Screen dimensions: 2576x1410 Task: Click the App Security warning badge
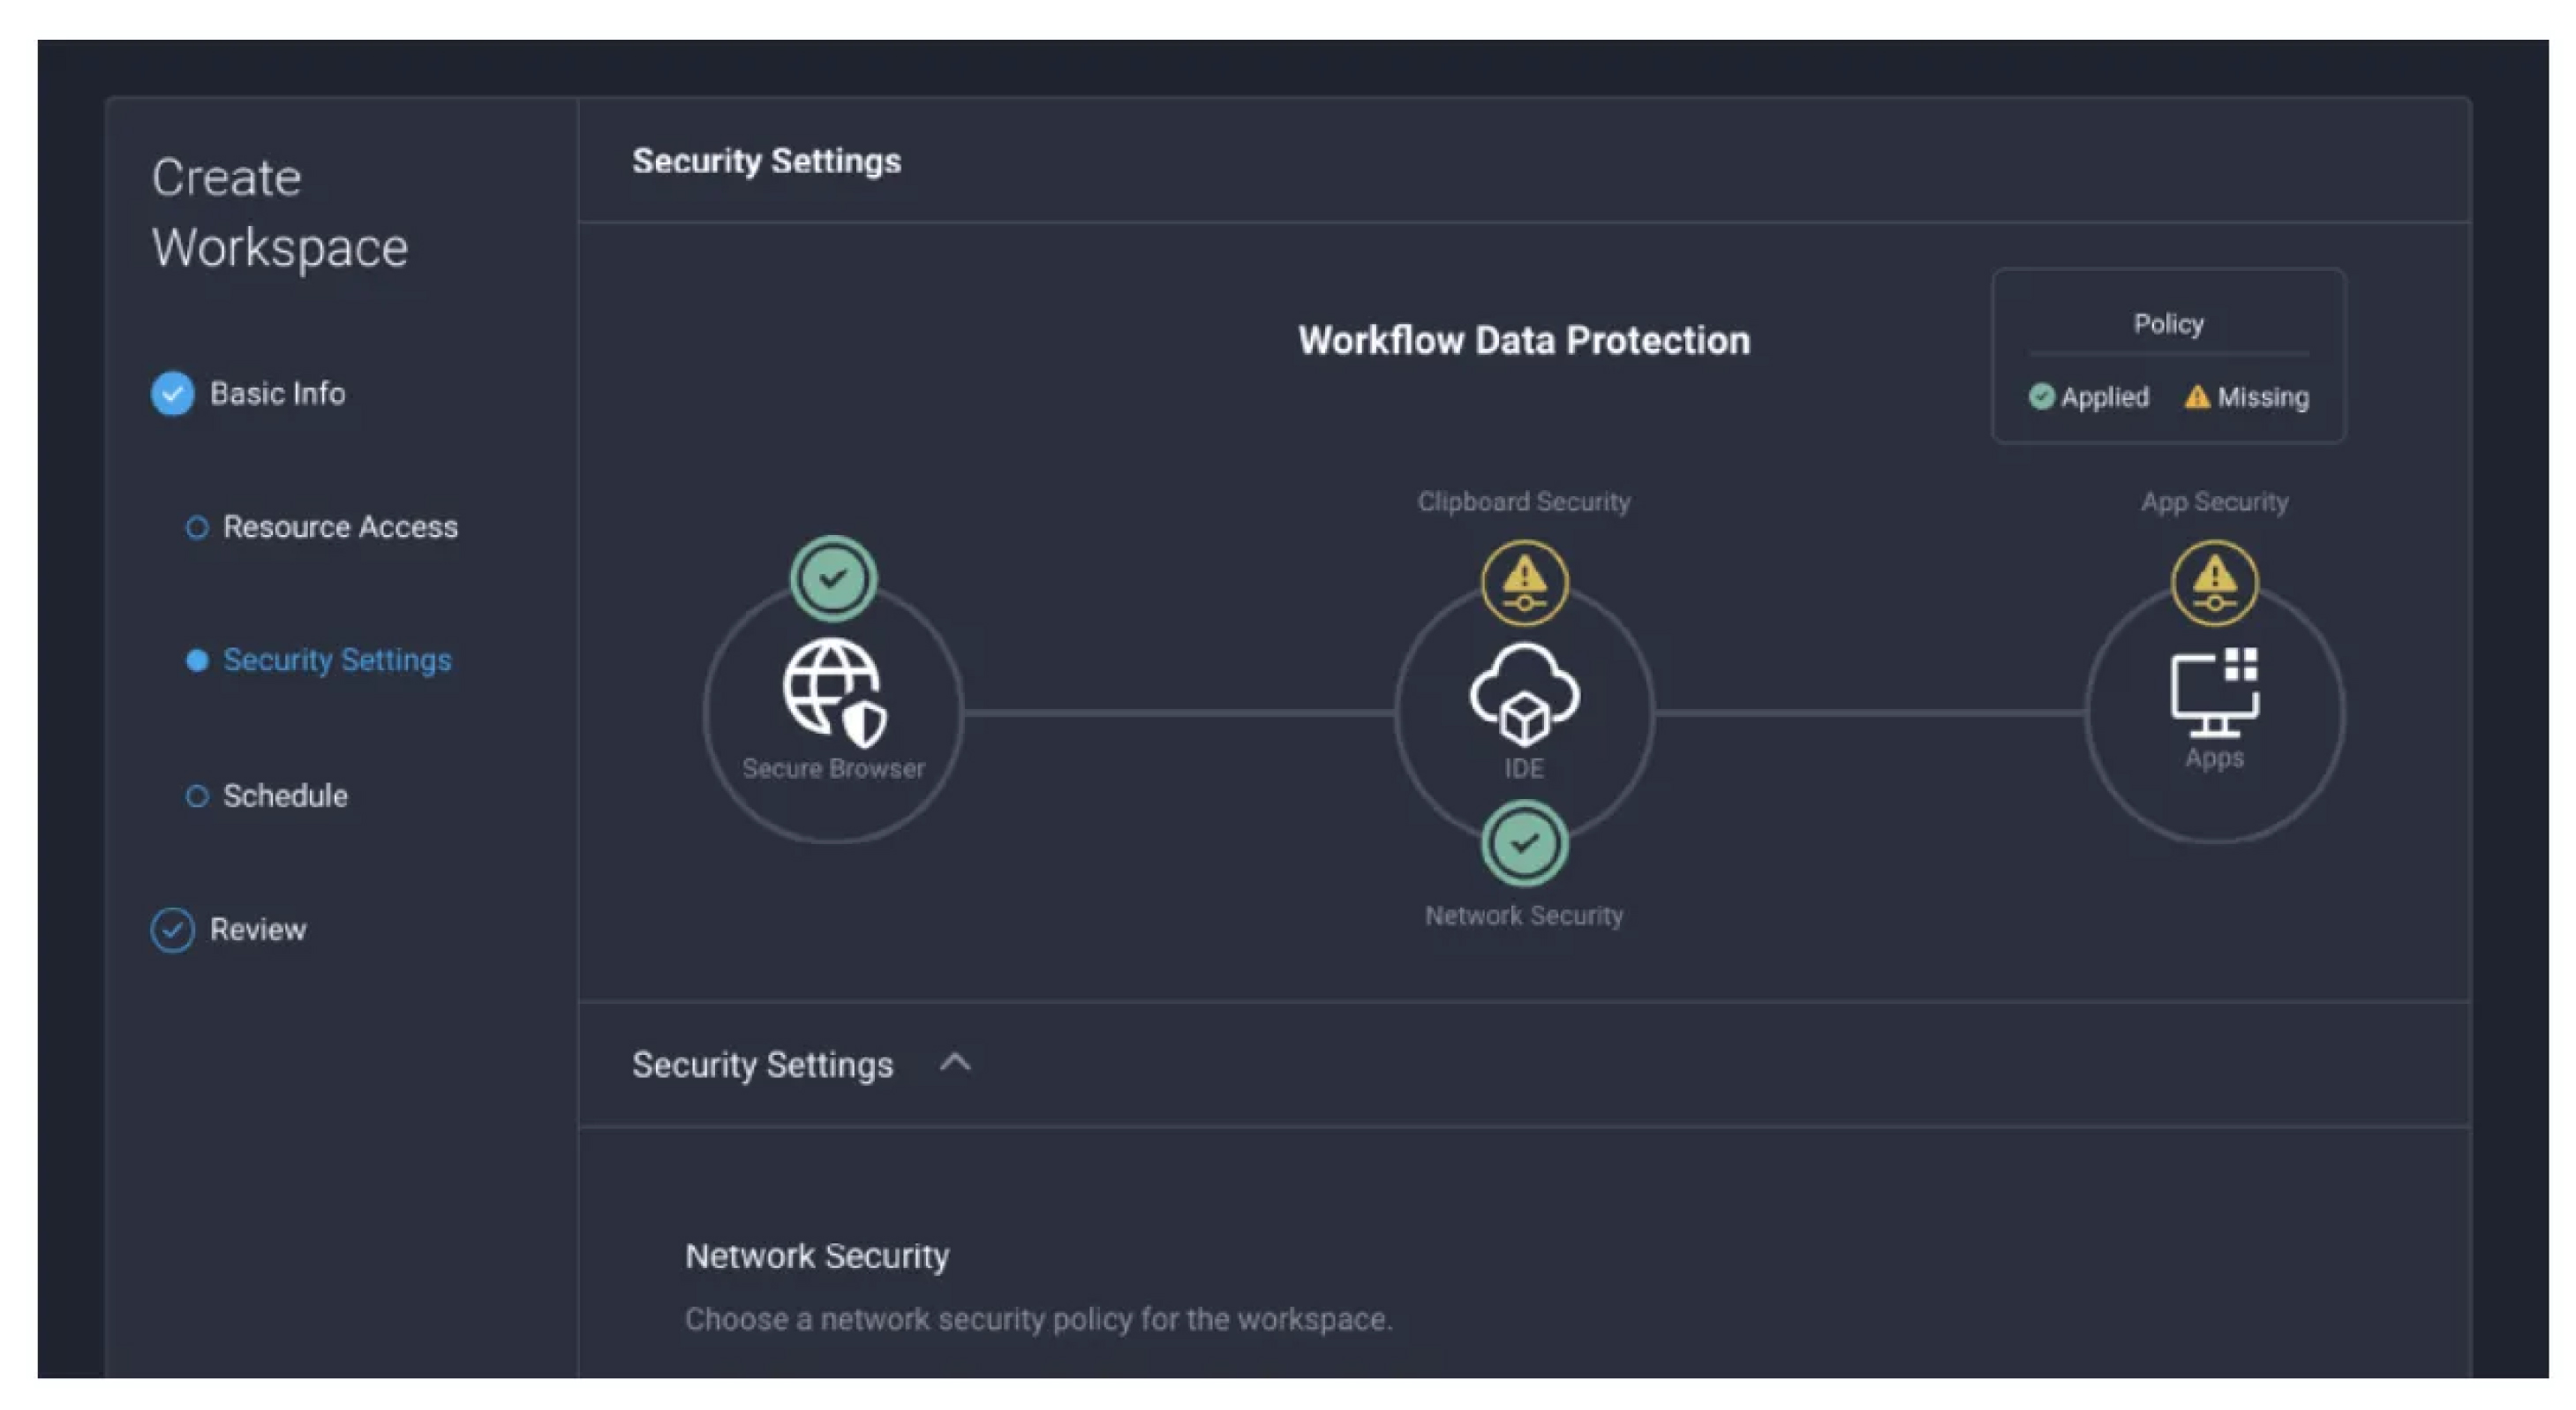2214,582
